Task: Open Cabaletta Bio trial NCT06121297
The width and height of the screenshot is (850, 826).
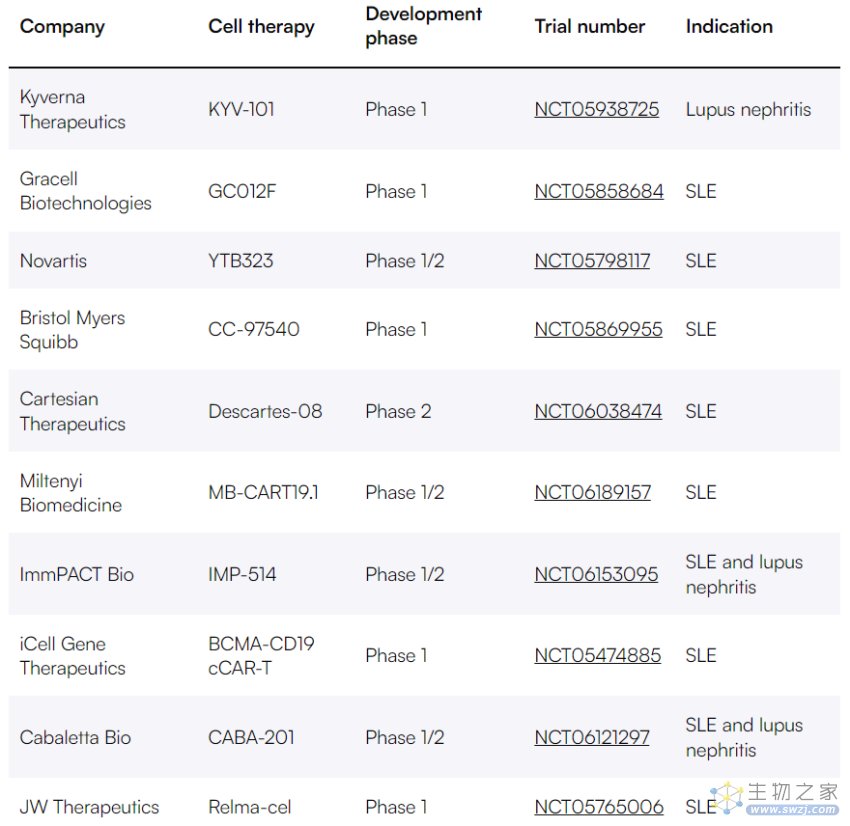Action: point(591,737)
